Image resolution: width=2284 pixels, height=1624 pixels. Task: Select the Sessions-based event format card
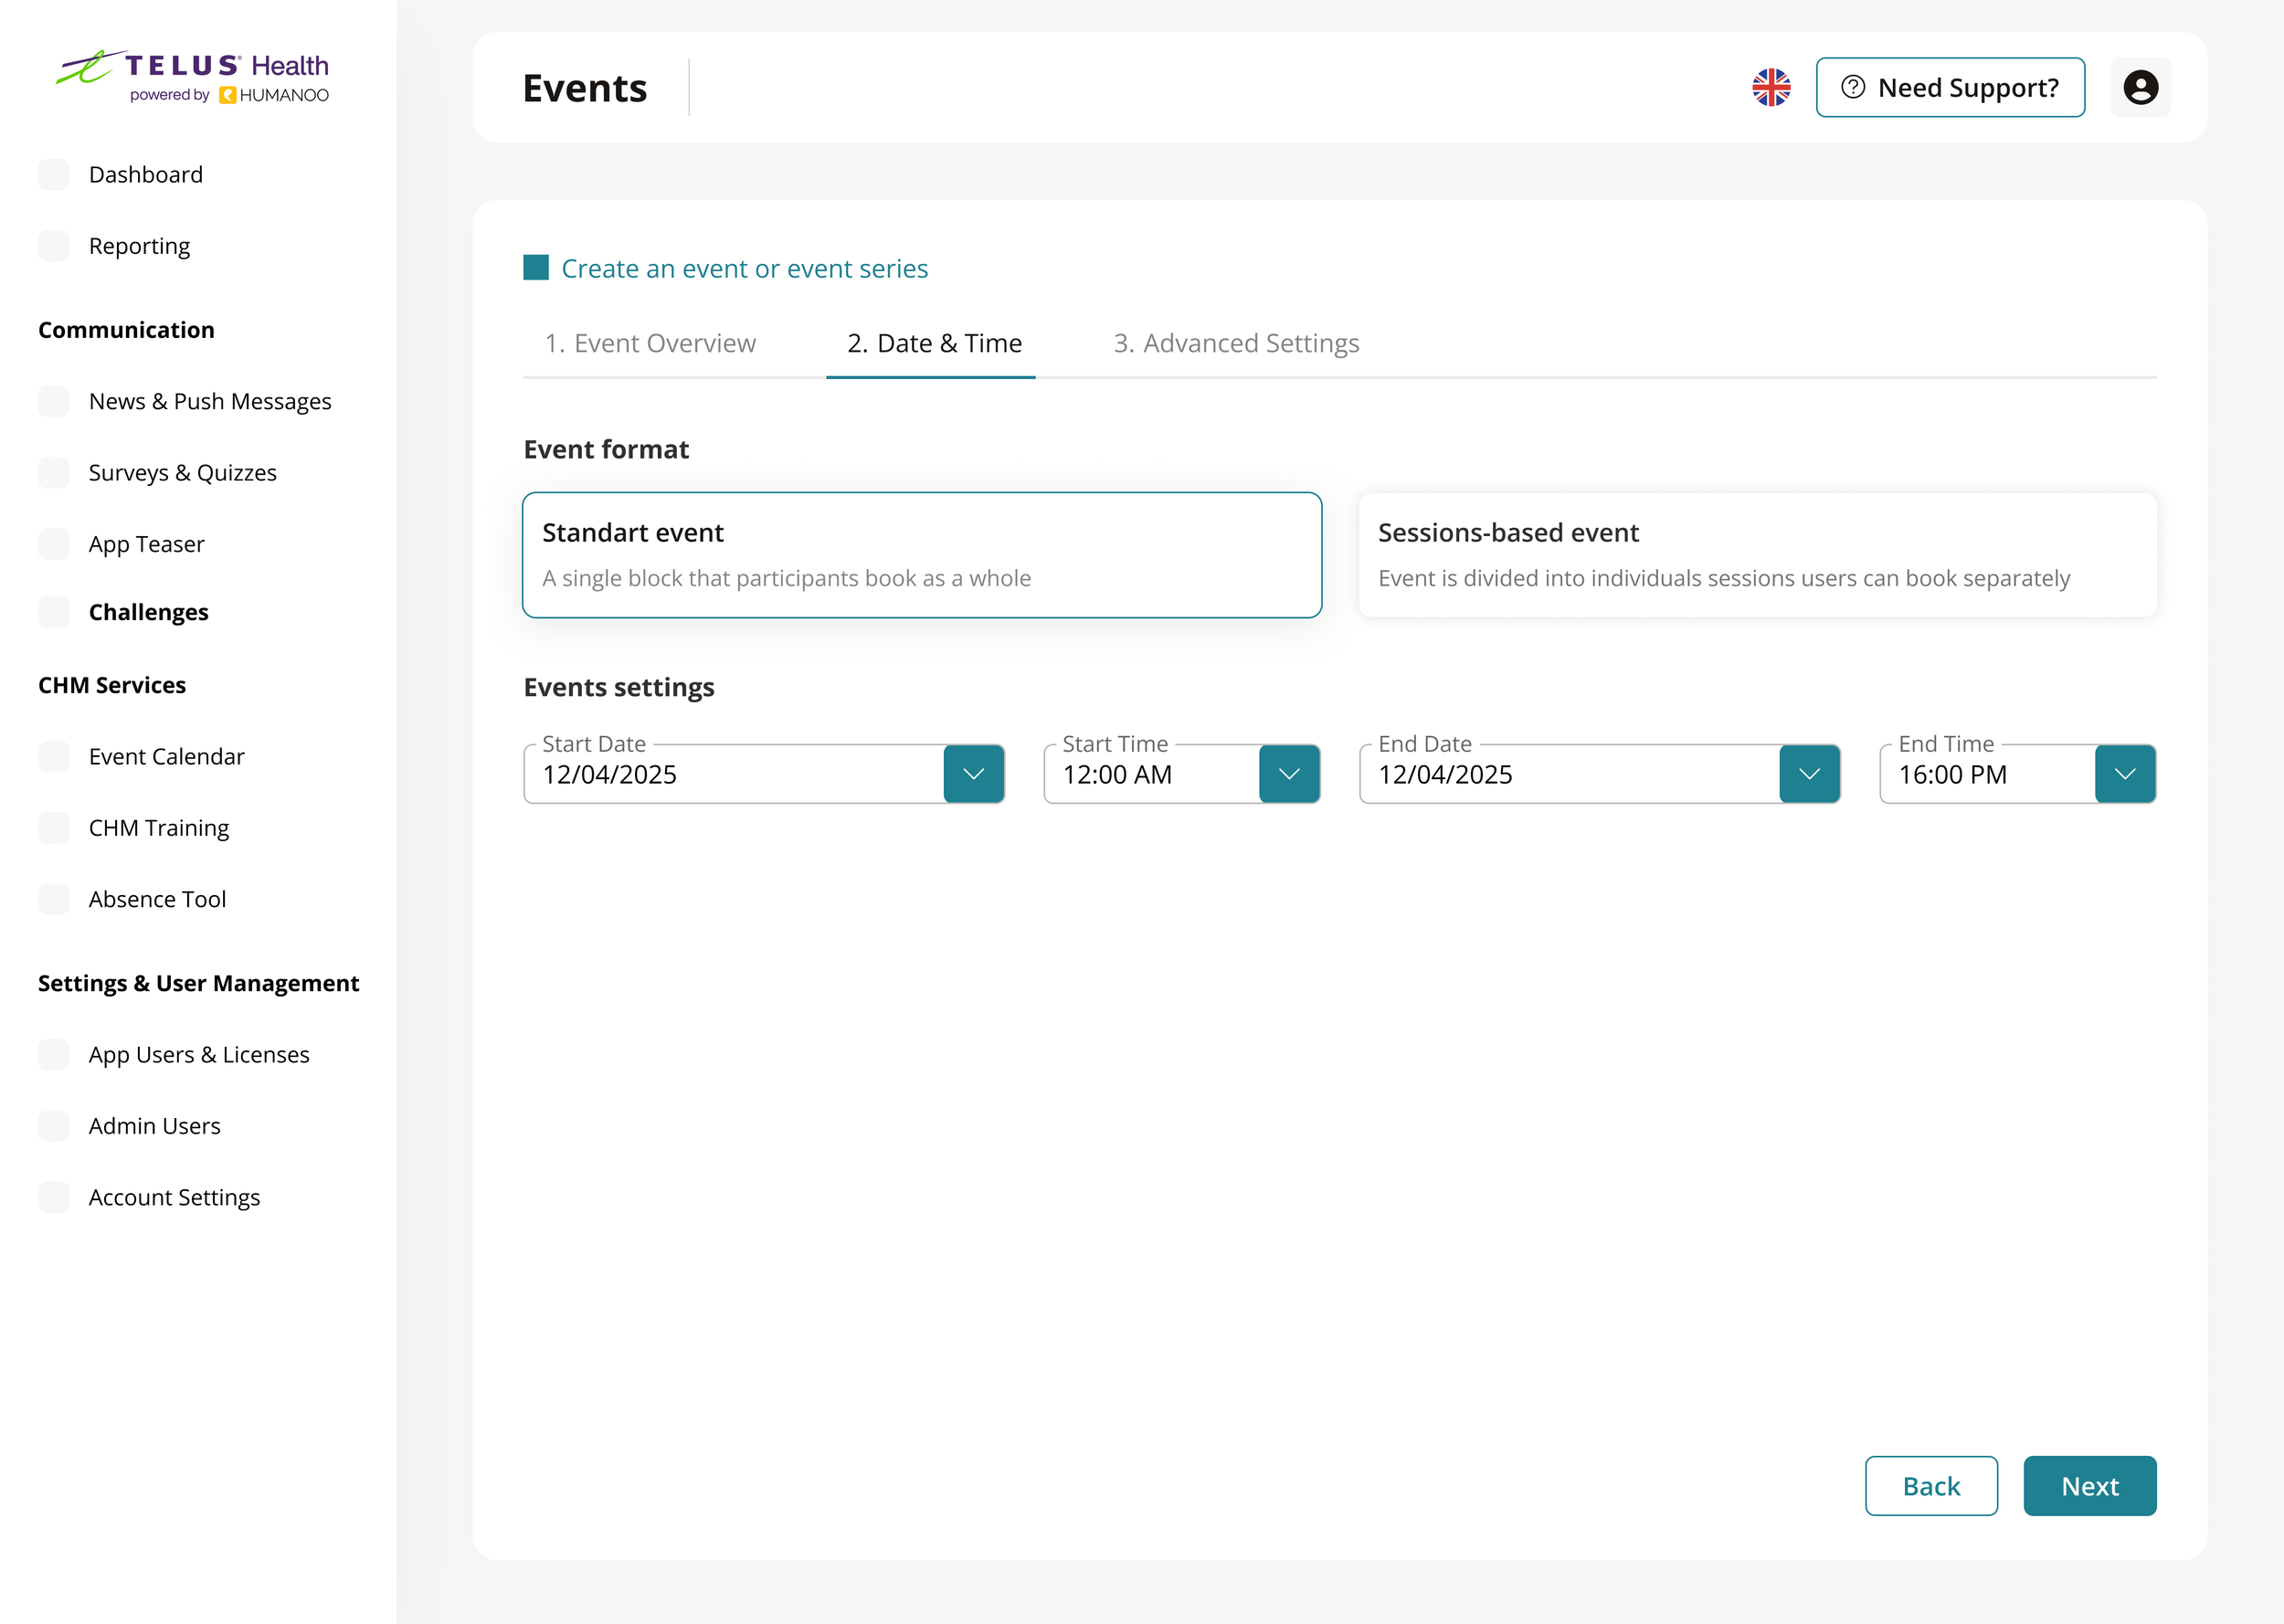[x=1757, y=555]
